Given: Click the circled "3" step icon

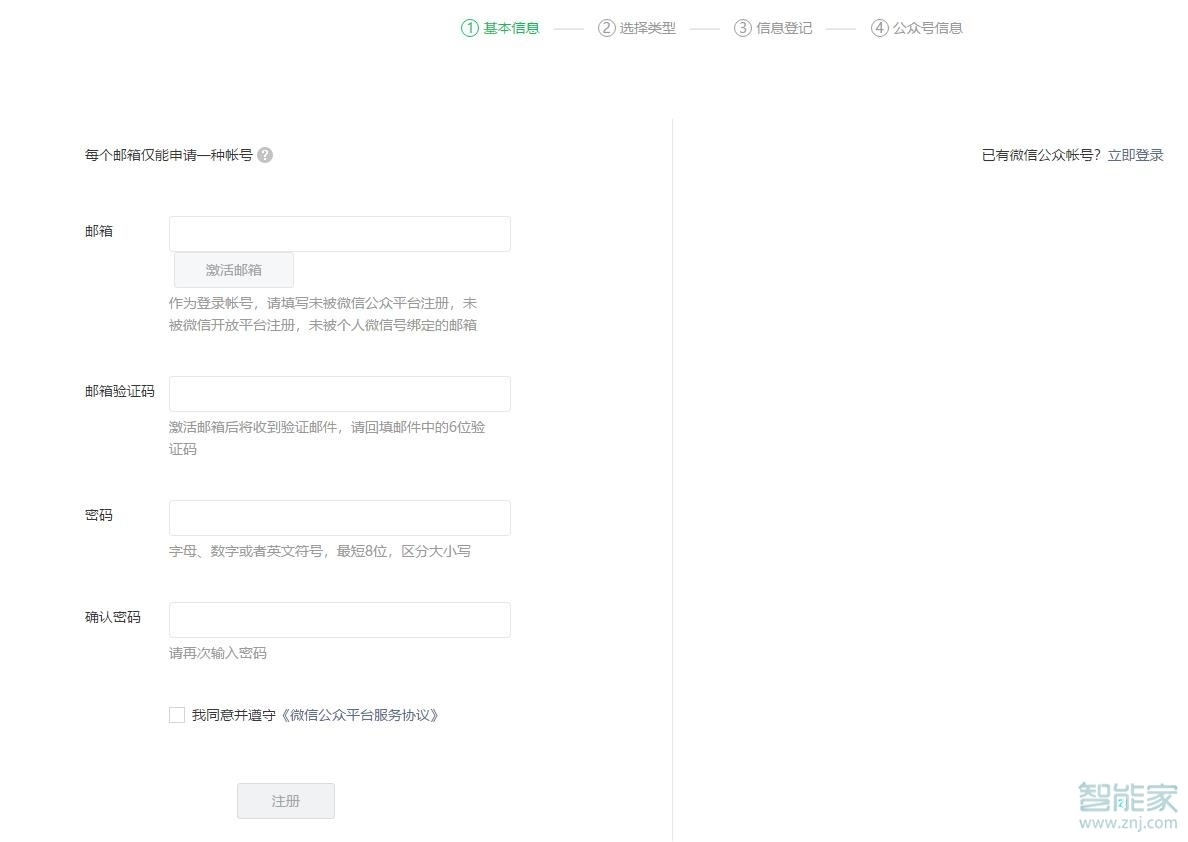Looking at the screenshot, I should (x=743, y=28).
